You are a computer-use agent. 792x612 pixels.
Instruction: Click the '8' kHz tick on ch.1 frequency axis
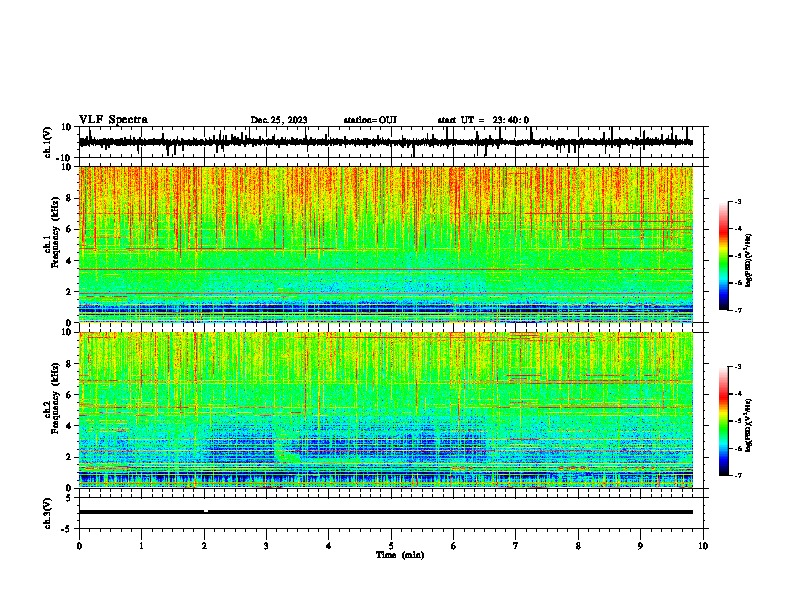pyautogui.click(x=69, y=198)
